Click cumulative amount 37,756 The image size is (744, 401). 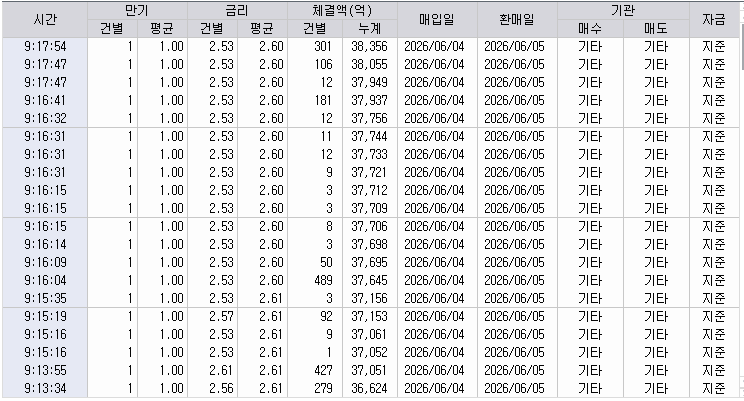pyautogui.click(x=370, y=118)
